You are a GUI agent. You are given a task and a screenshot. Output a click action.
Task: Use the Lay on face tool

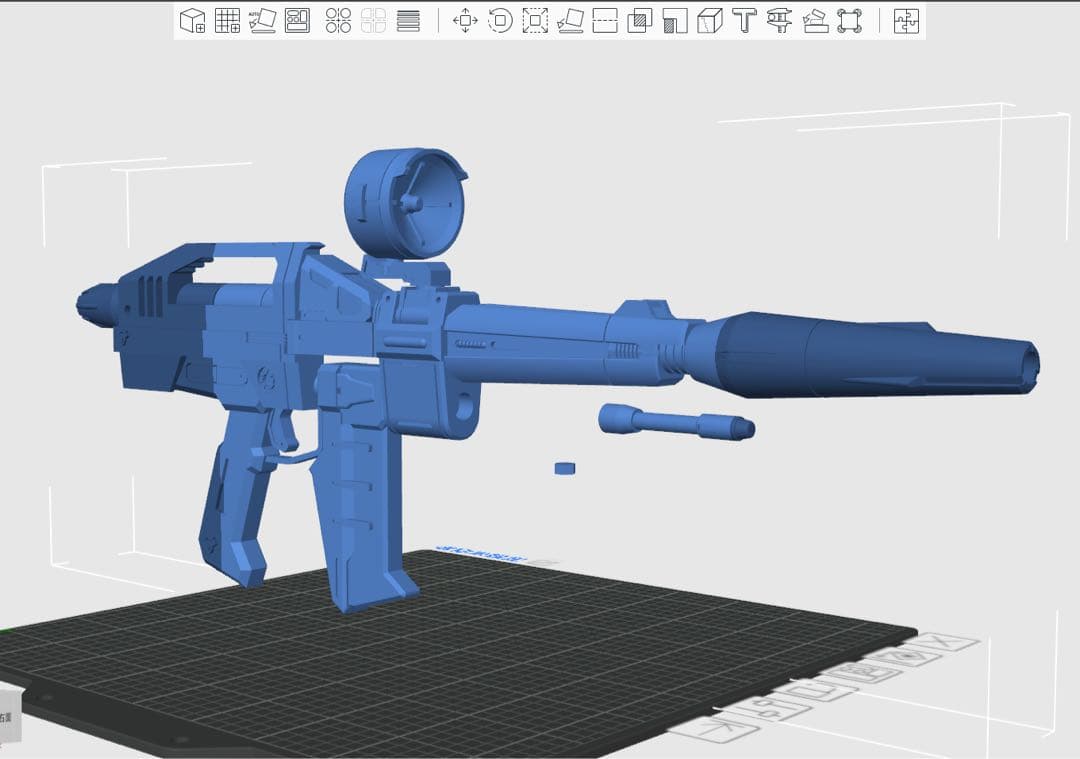[x=570, y=21]
